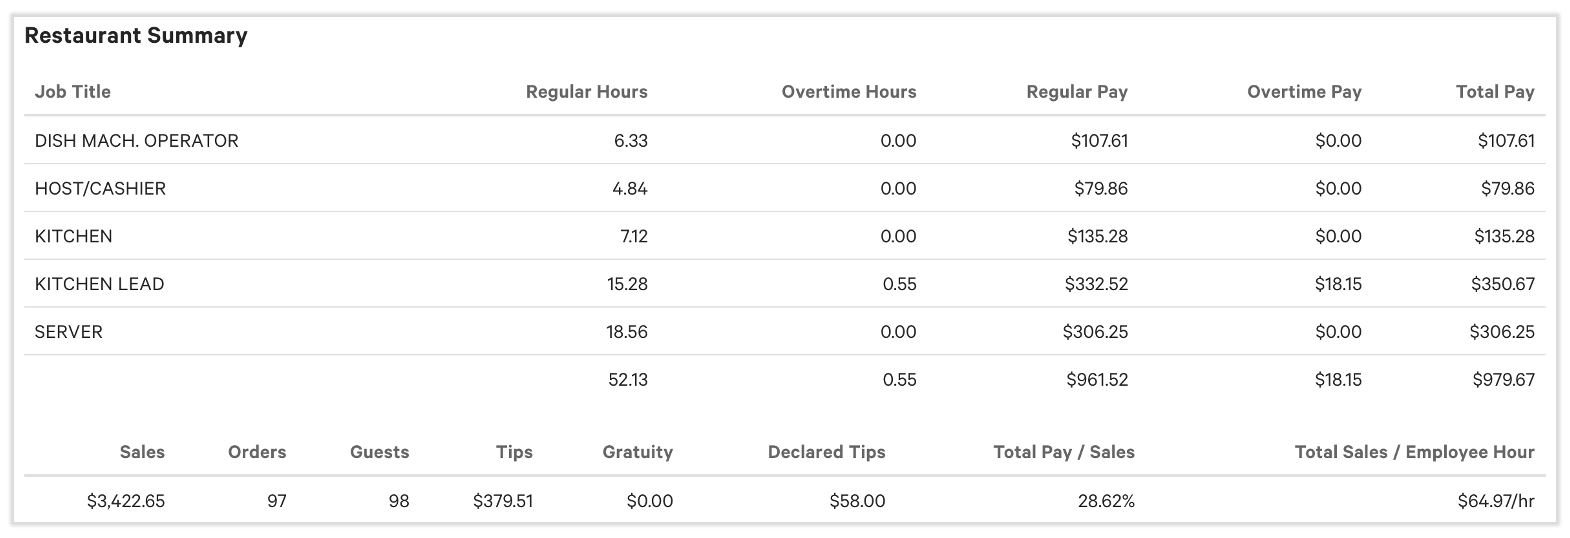Image resolution: width=1570 pixels, height=538 pixels.
Task: Click the Total Pay column header
Action: (x=1494, y=92)
